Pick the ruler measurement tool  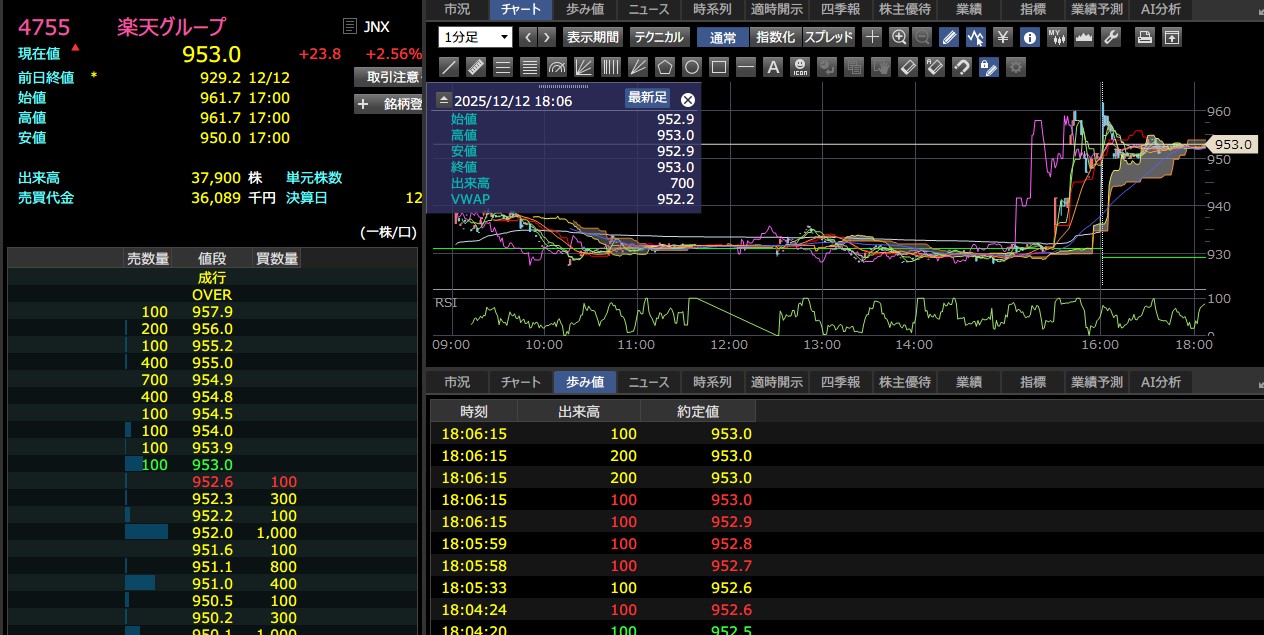tap(476, 68)
